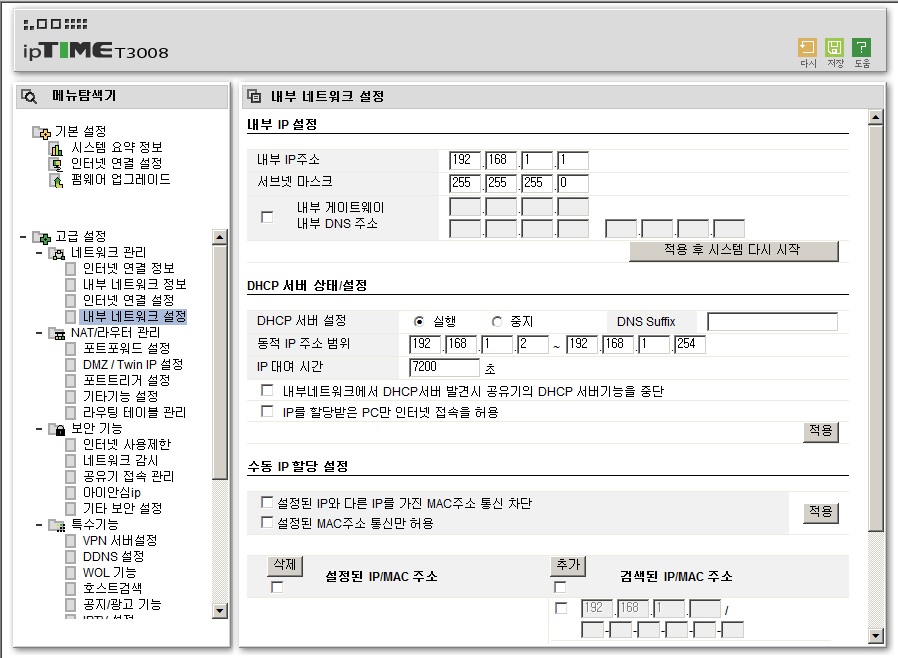Open the 도움 (help) icon
The width and height of the screenshot is (898, 658).
861,47
